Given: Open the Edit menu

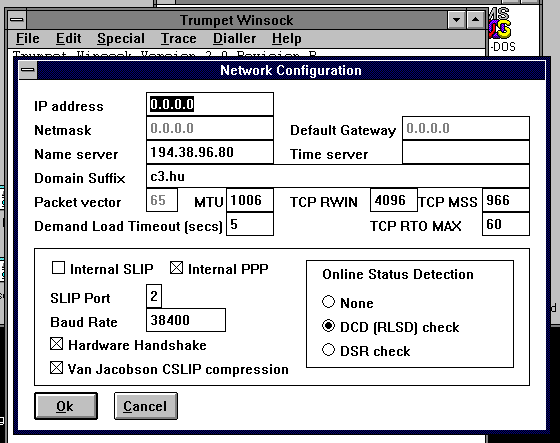Looking at the screenshot, I should [x=69, y=38].
